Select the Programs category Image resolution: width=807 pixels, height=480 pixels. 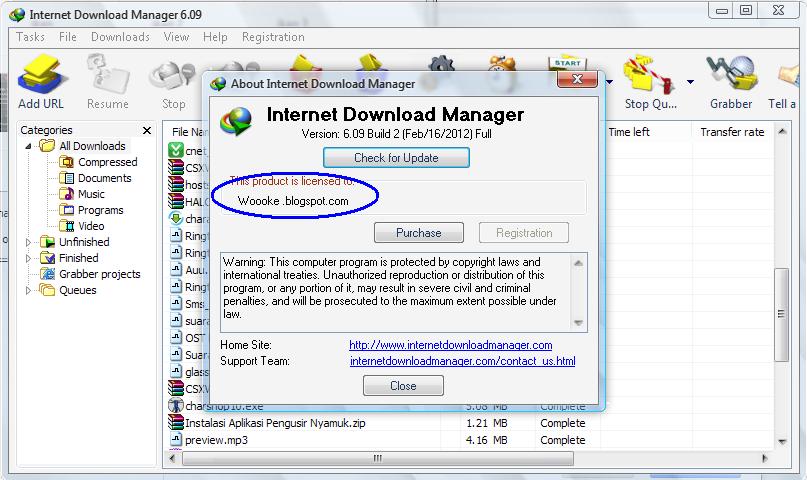tap(100, 210)
